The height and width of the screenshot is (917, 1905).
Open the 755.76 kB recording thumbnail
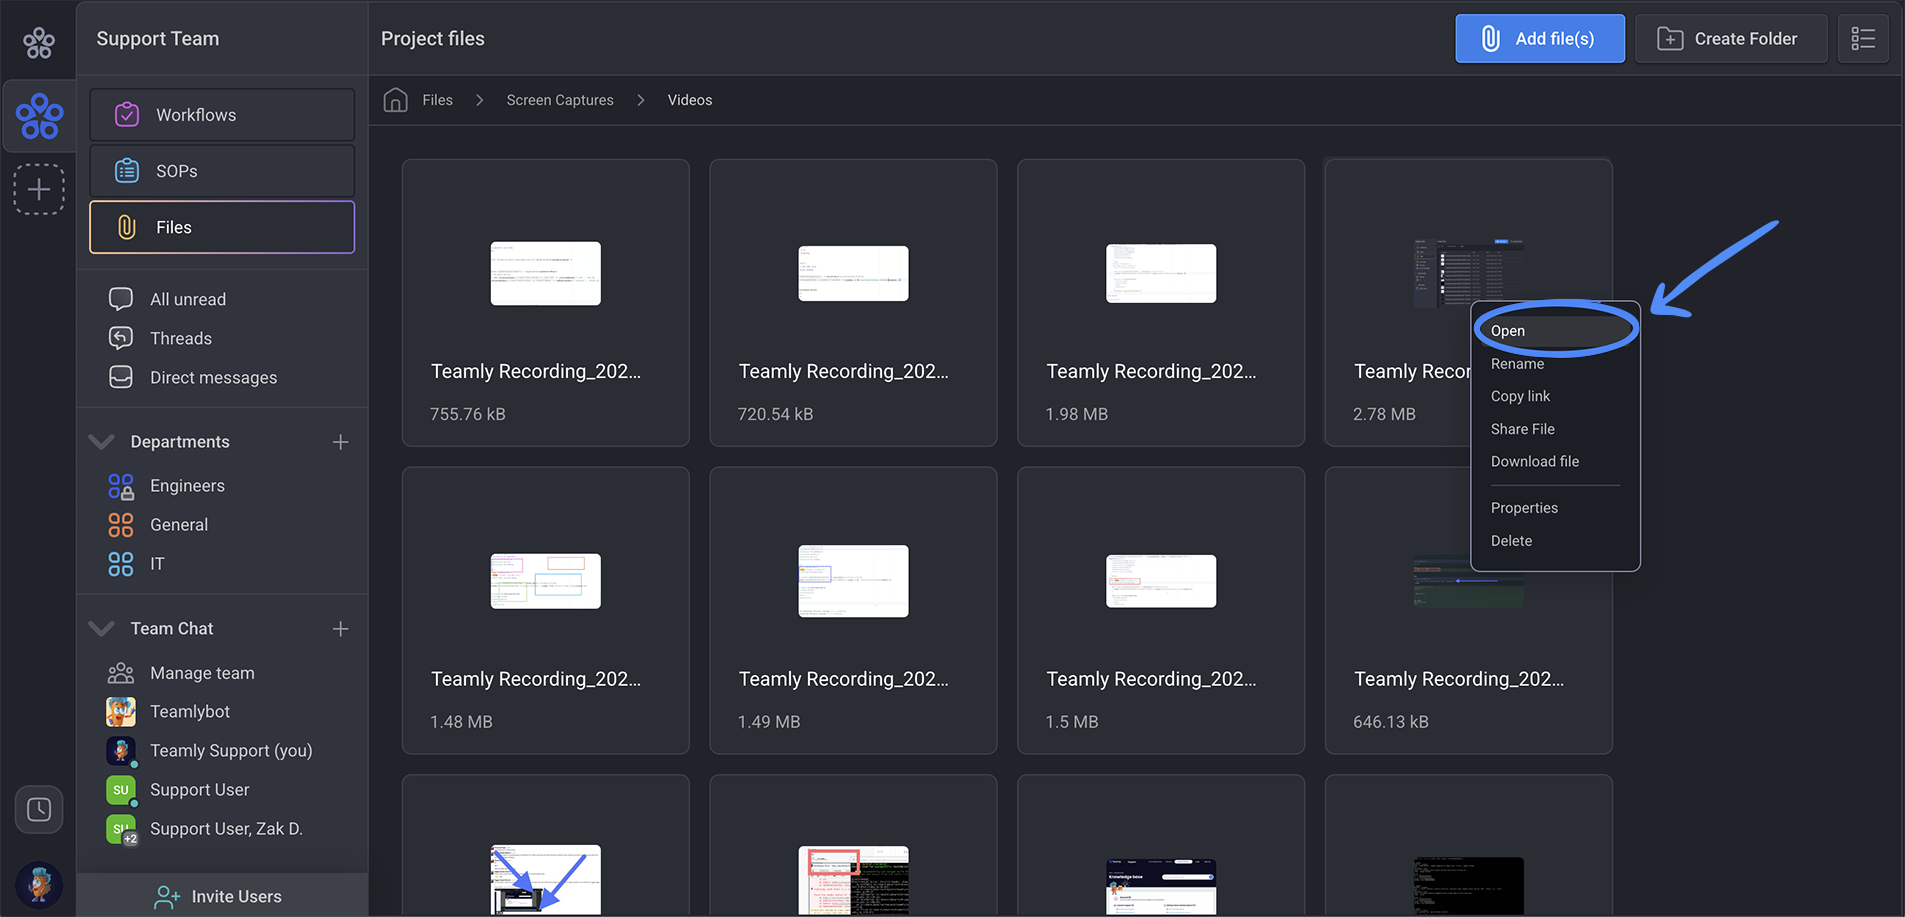click(545, 273)
